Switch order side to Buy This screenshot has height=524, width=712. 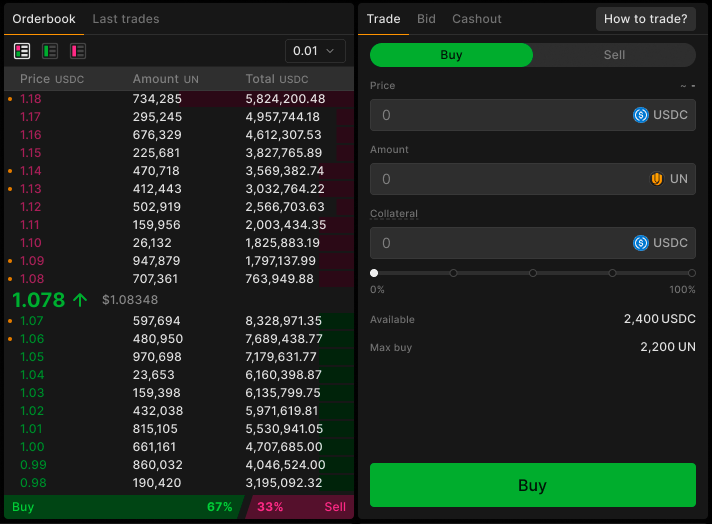(x=451, y=55)
